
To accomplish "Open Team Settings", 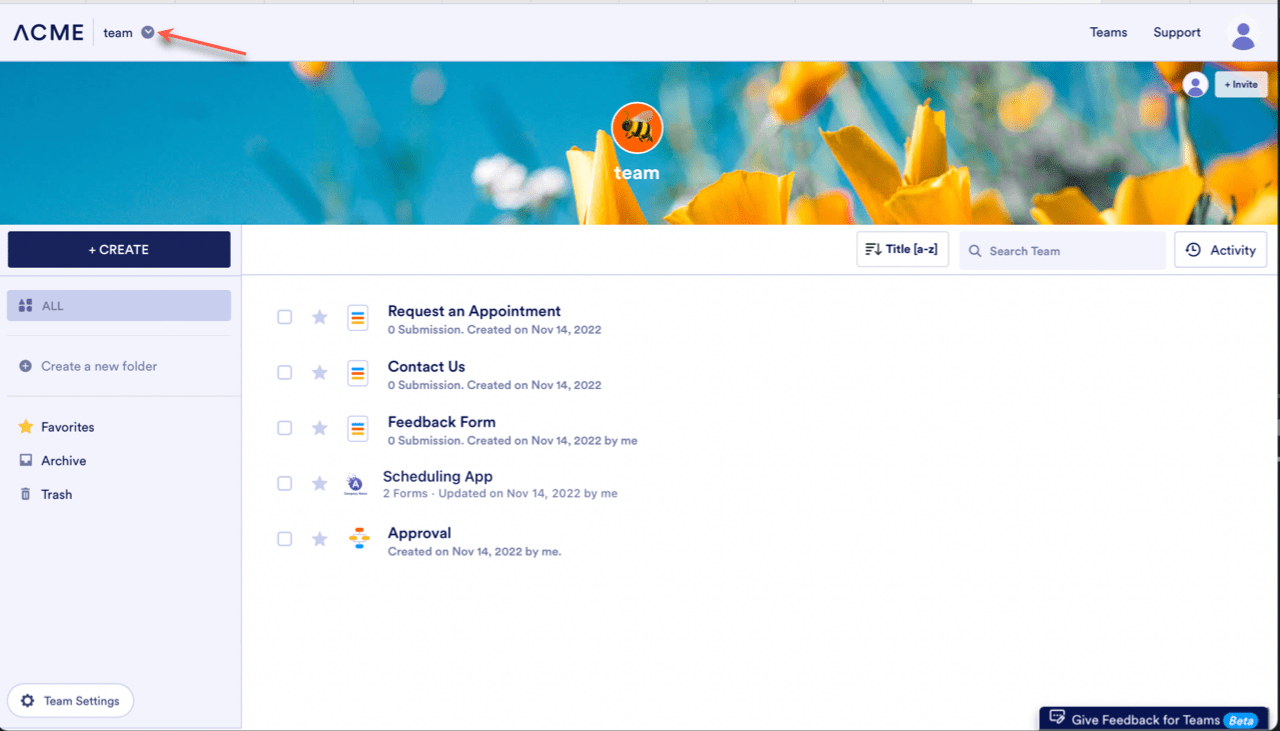I will (70, 701).
